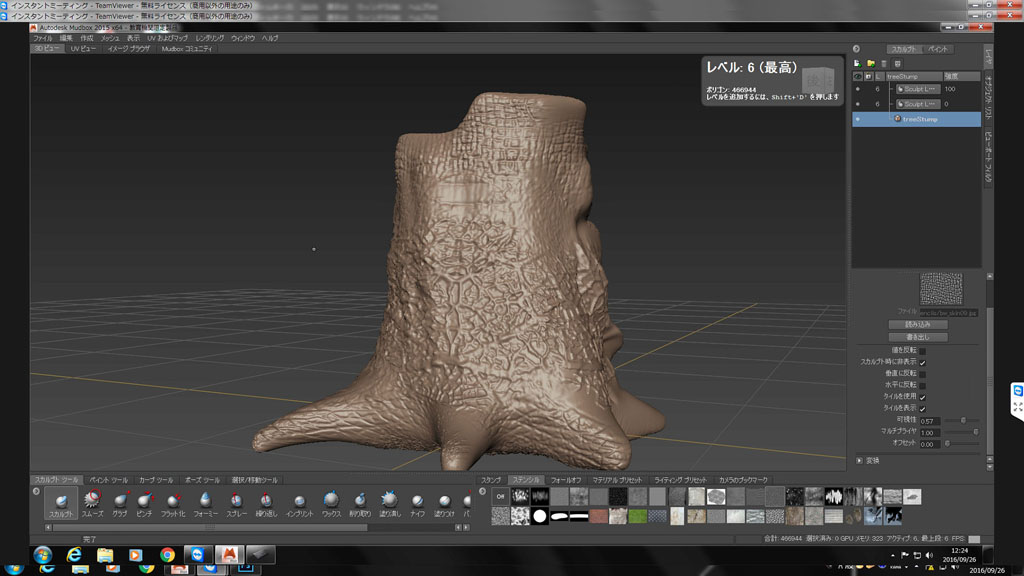Viewport: 1024px width, 576px height.
Task: Select the スカルプト (Sculpt) tool
Action: (62, 502)
